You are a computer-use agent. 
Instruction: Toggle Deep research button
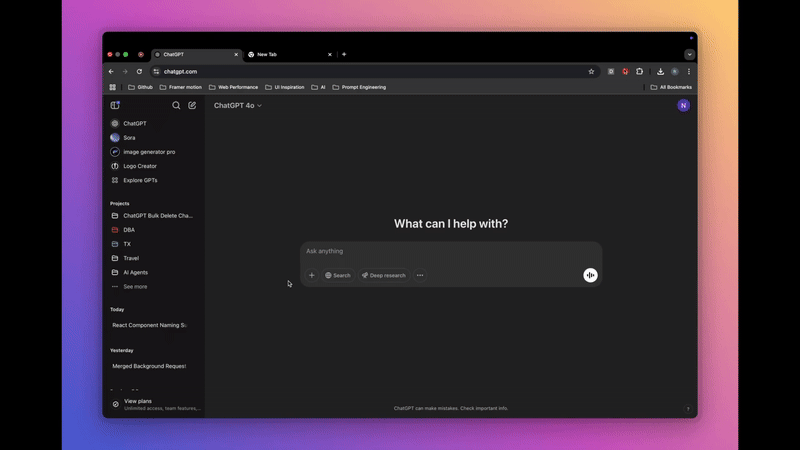click(x=384, y=276)
